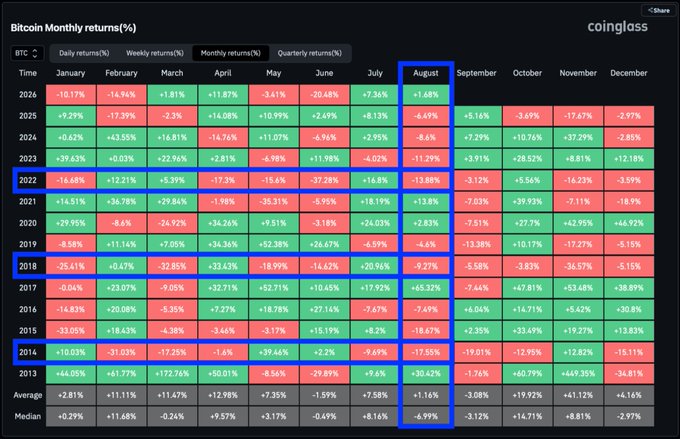Click the December column header
680x439 pixels.
click(629, 73)
